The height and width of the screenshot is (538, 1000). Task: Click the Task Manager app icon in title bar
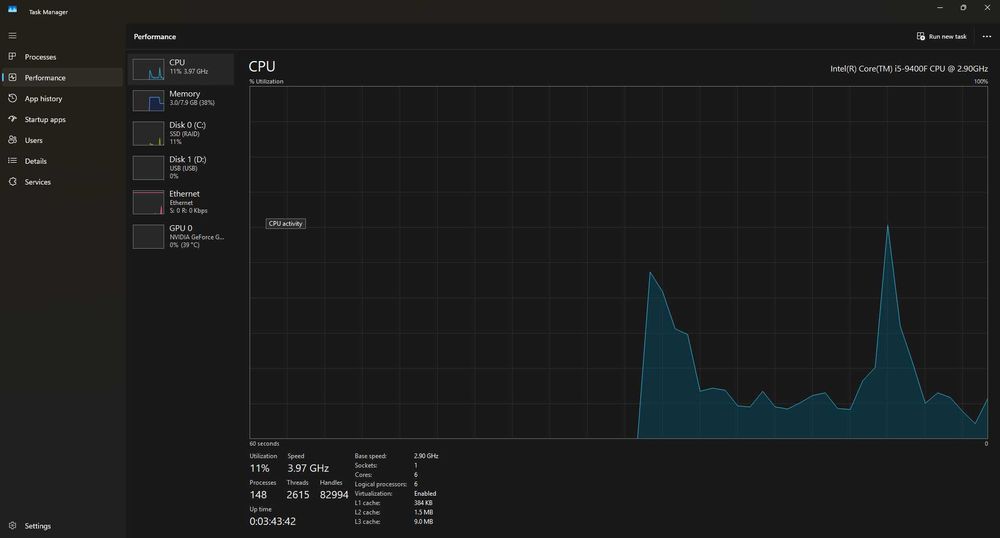pos(12,10)
